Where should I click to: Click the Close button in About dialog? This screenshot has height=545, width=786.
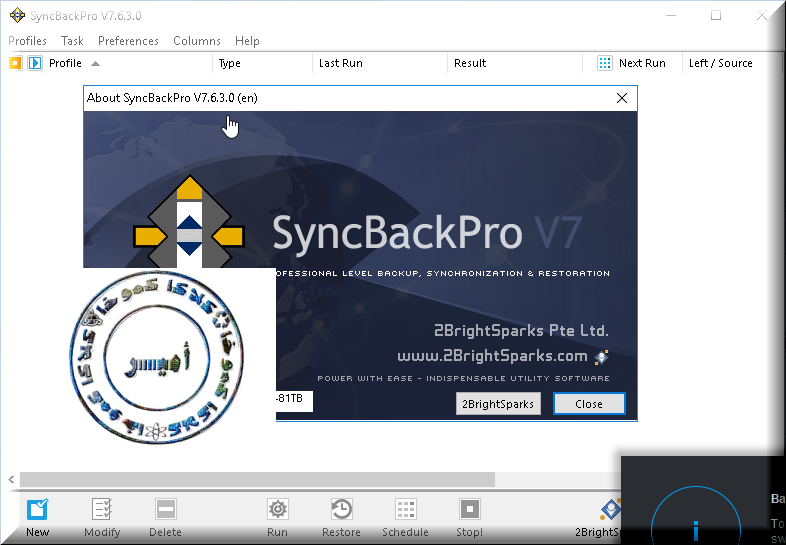click(x=589, y=404)
